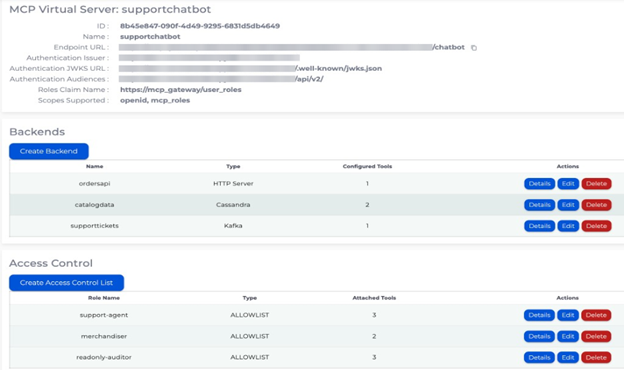Click the Role Name column header
This screenshot has height=370, width=624.
point(104,298)
